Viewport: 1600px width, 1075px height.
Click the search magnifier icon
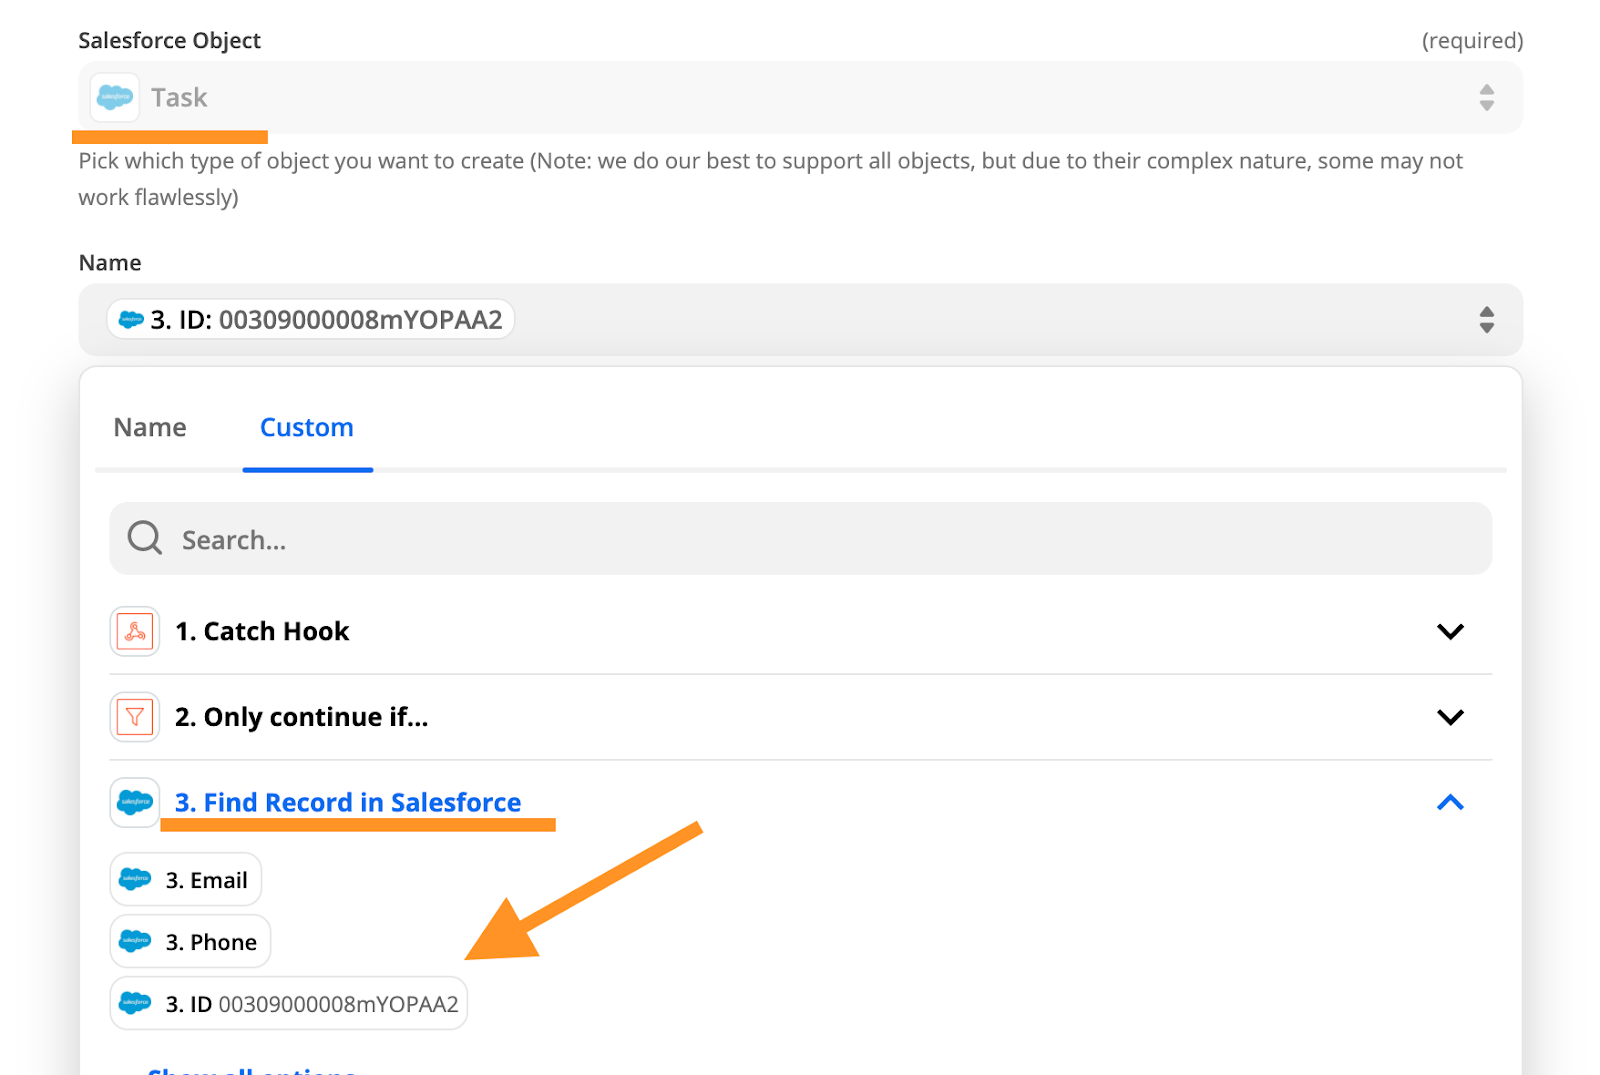145,538
